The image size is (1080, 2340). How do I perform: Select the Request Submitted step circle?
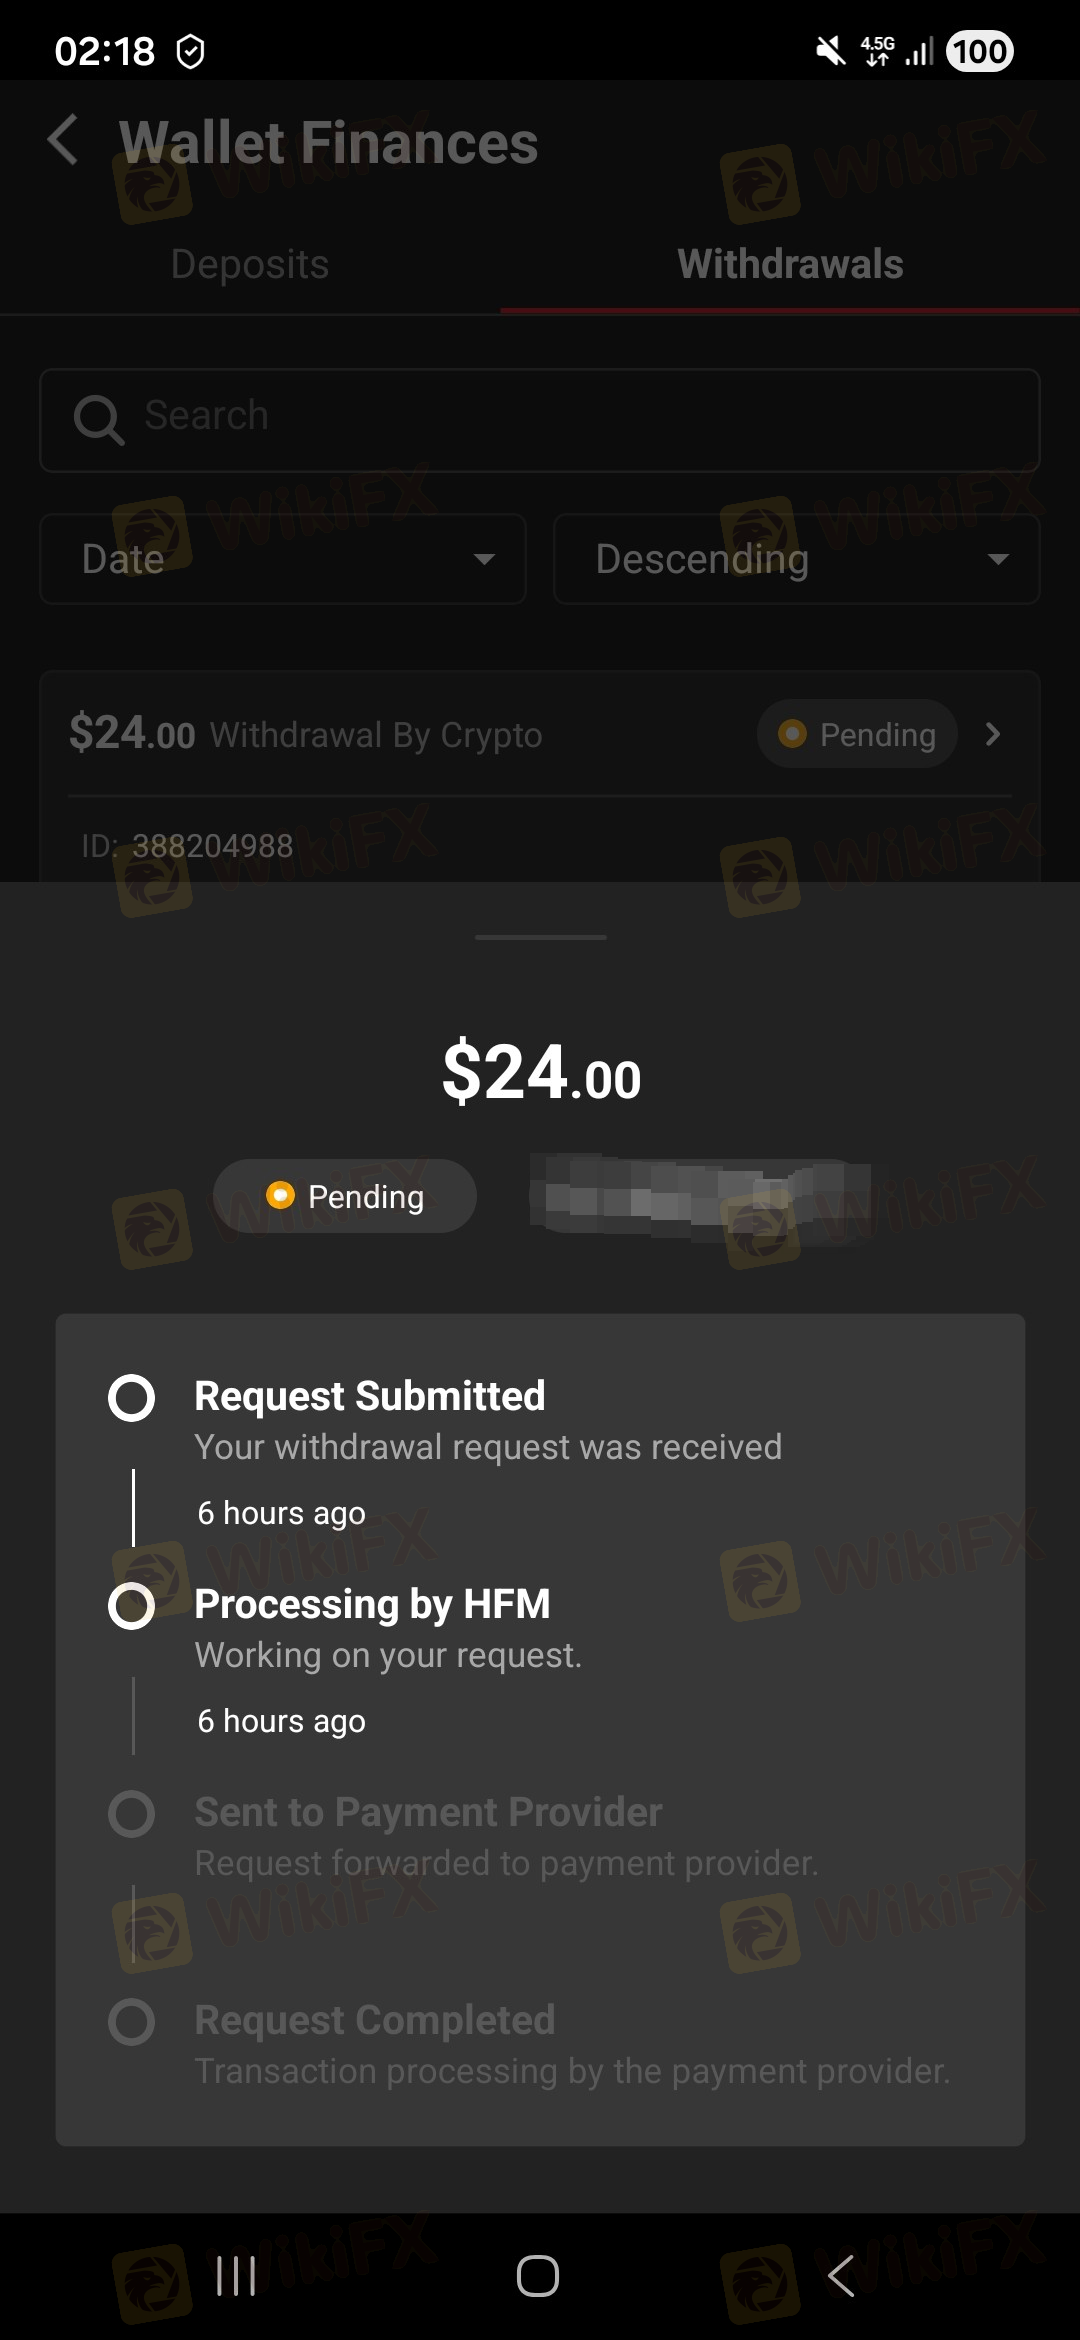tap(131, 1397)
